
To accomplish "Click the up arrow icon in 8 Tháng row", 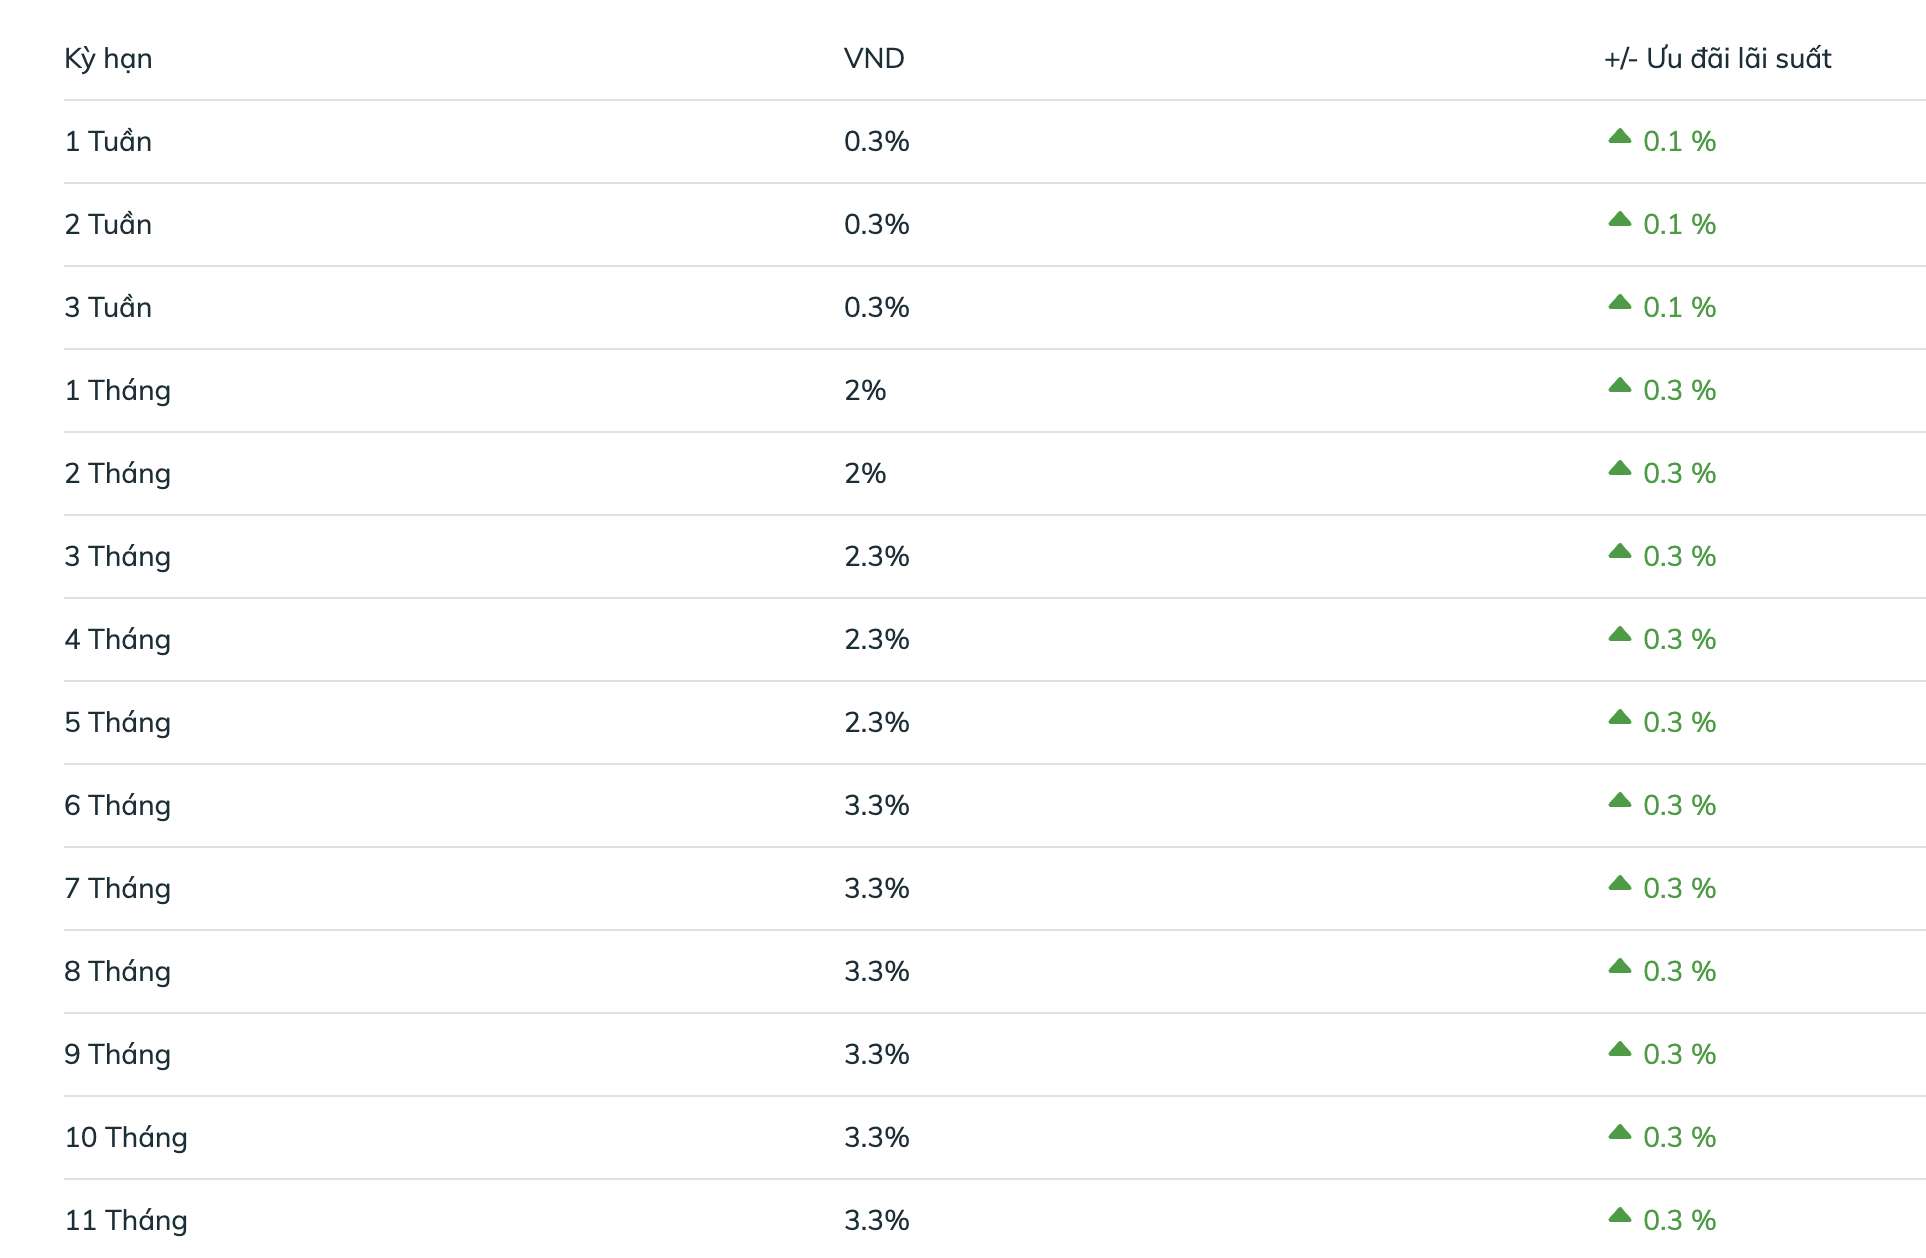I will coord(1619,967).
